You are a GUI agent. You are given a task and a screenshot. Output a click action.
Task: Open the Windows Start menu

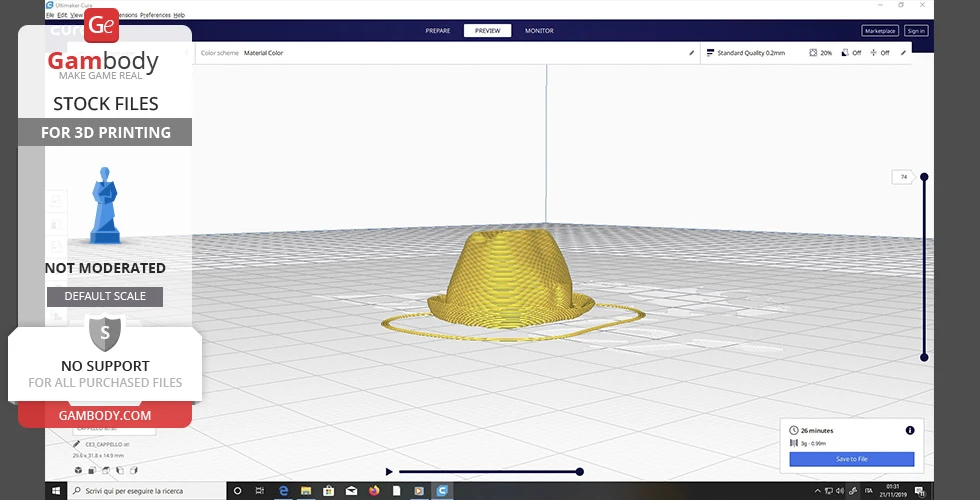coord(55,491)
